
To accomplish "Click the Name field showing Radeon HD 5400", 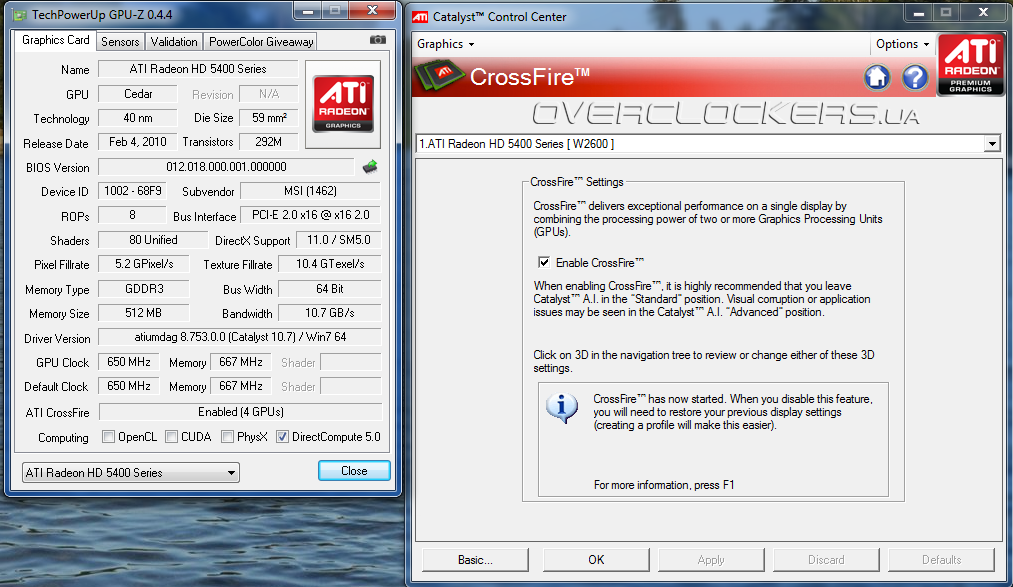I will (x=198, y=69).
